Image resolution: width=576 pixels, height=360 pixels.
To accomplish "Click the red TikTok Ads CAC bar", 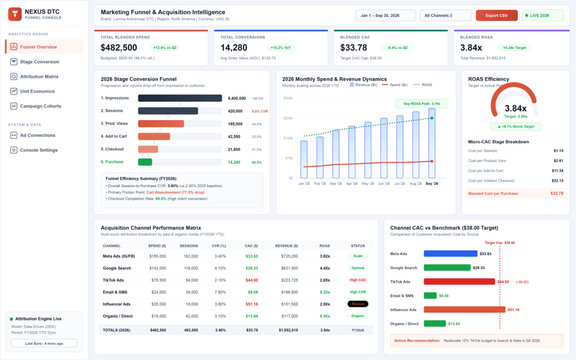I will pyautogui.click(x=459, y=281).
